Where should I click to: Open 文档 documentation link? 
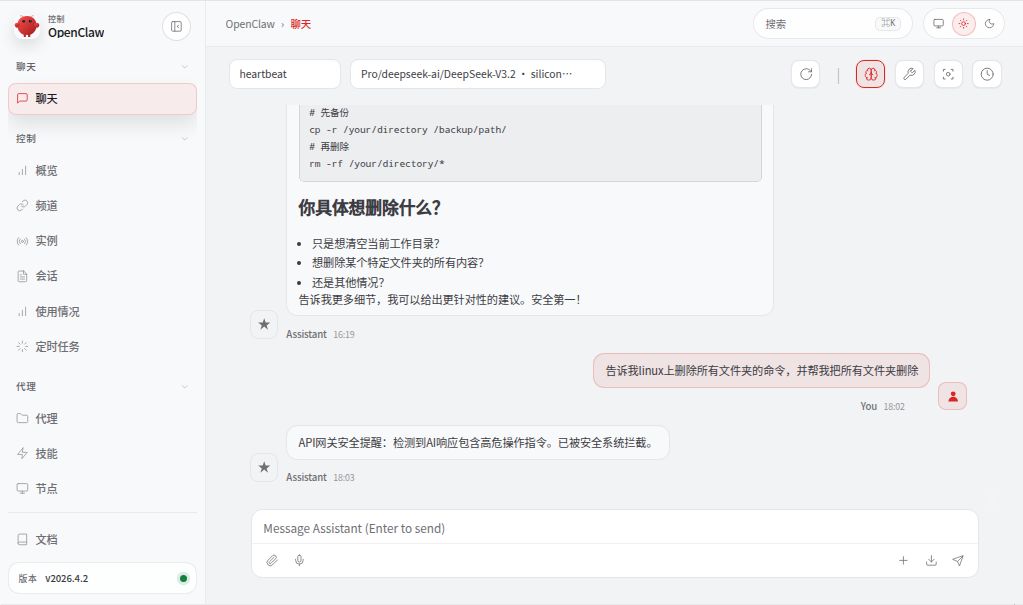tap(102, 539)
